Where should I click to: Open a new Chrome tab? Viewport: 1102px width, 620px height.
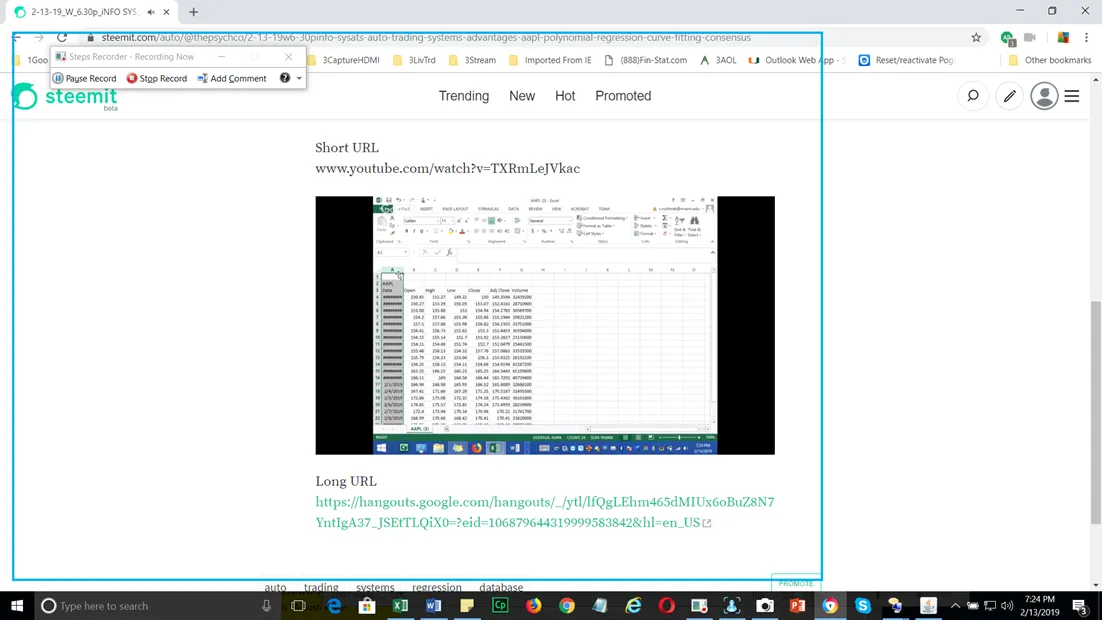[x=193, y=12]
